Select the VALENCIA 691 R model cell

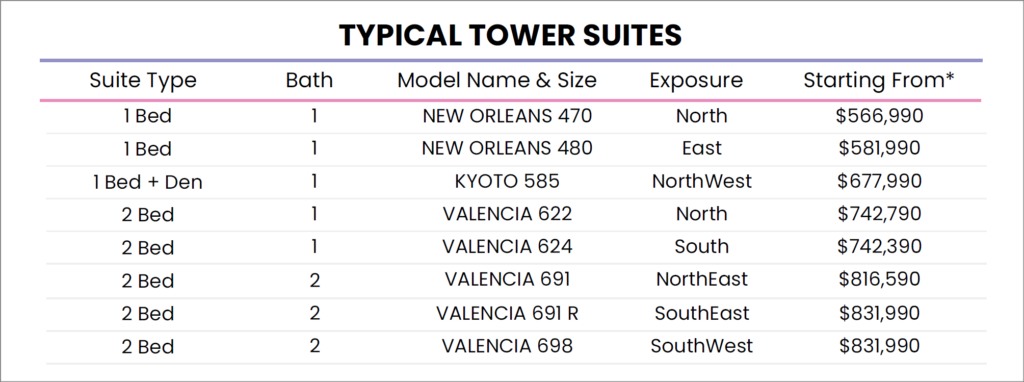click(507, 313)
